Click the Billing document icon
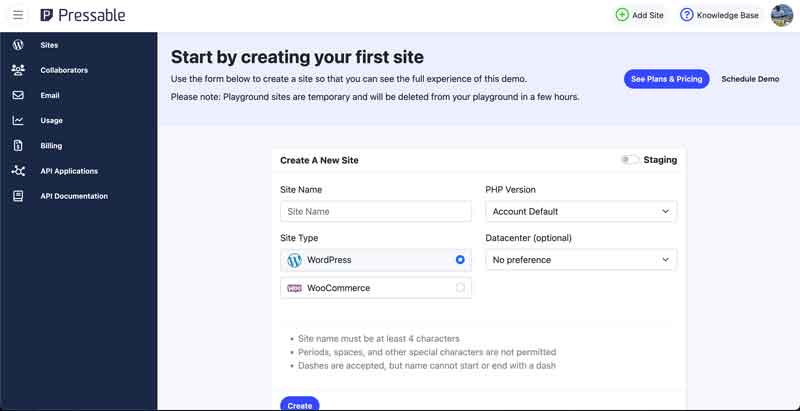 click(x=18, y=145)
